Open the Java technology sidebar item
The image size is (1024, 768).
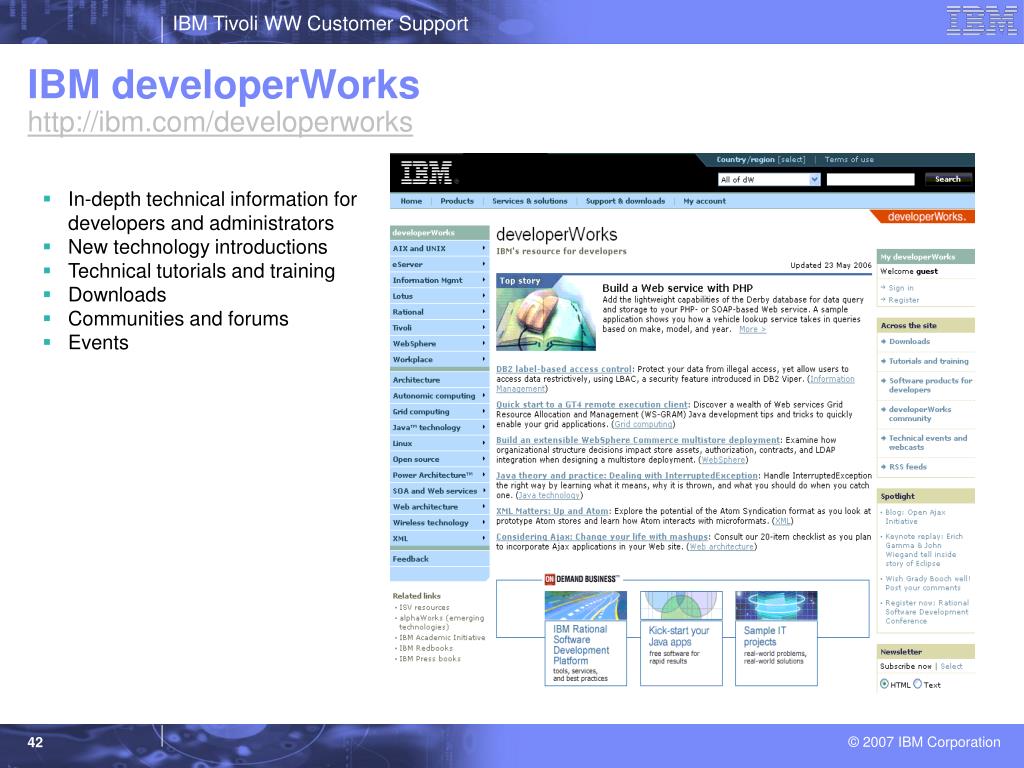440,427
